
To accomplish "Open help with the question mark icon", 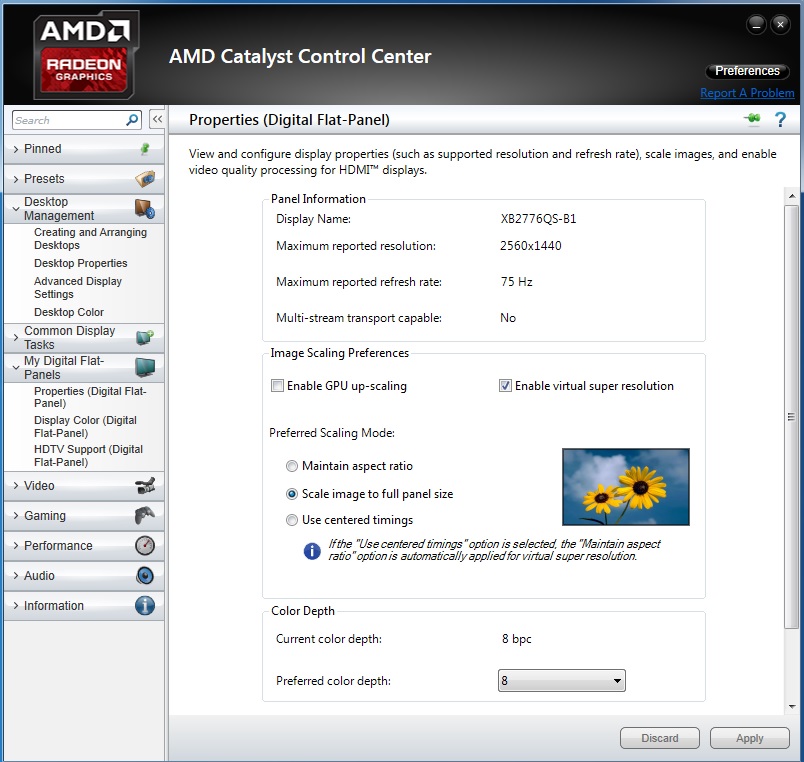I will tap(780, 120).
